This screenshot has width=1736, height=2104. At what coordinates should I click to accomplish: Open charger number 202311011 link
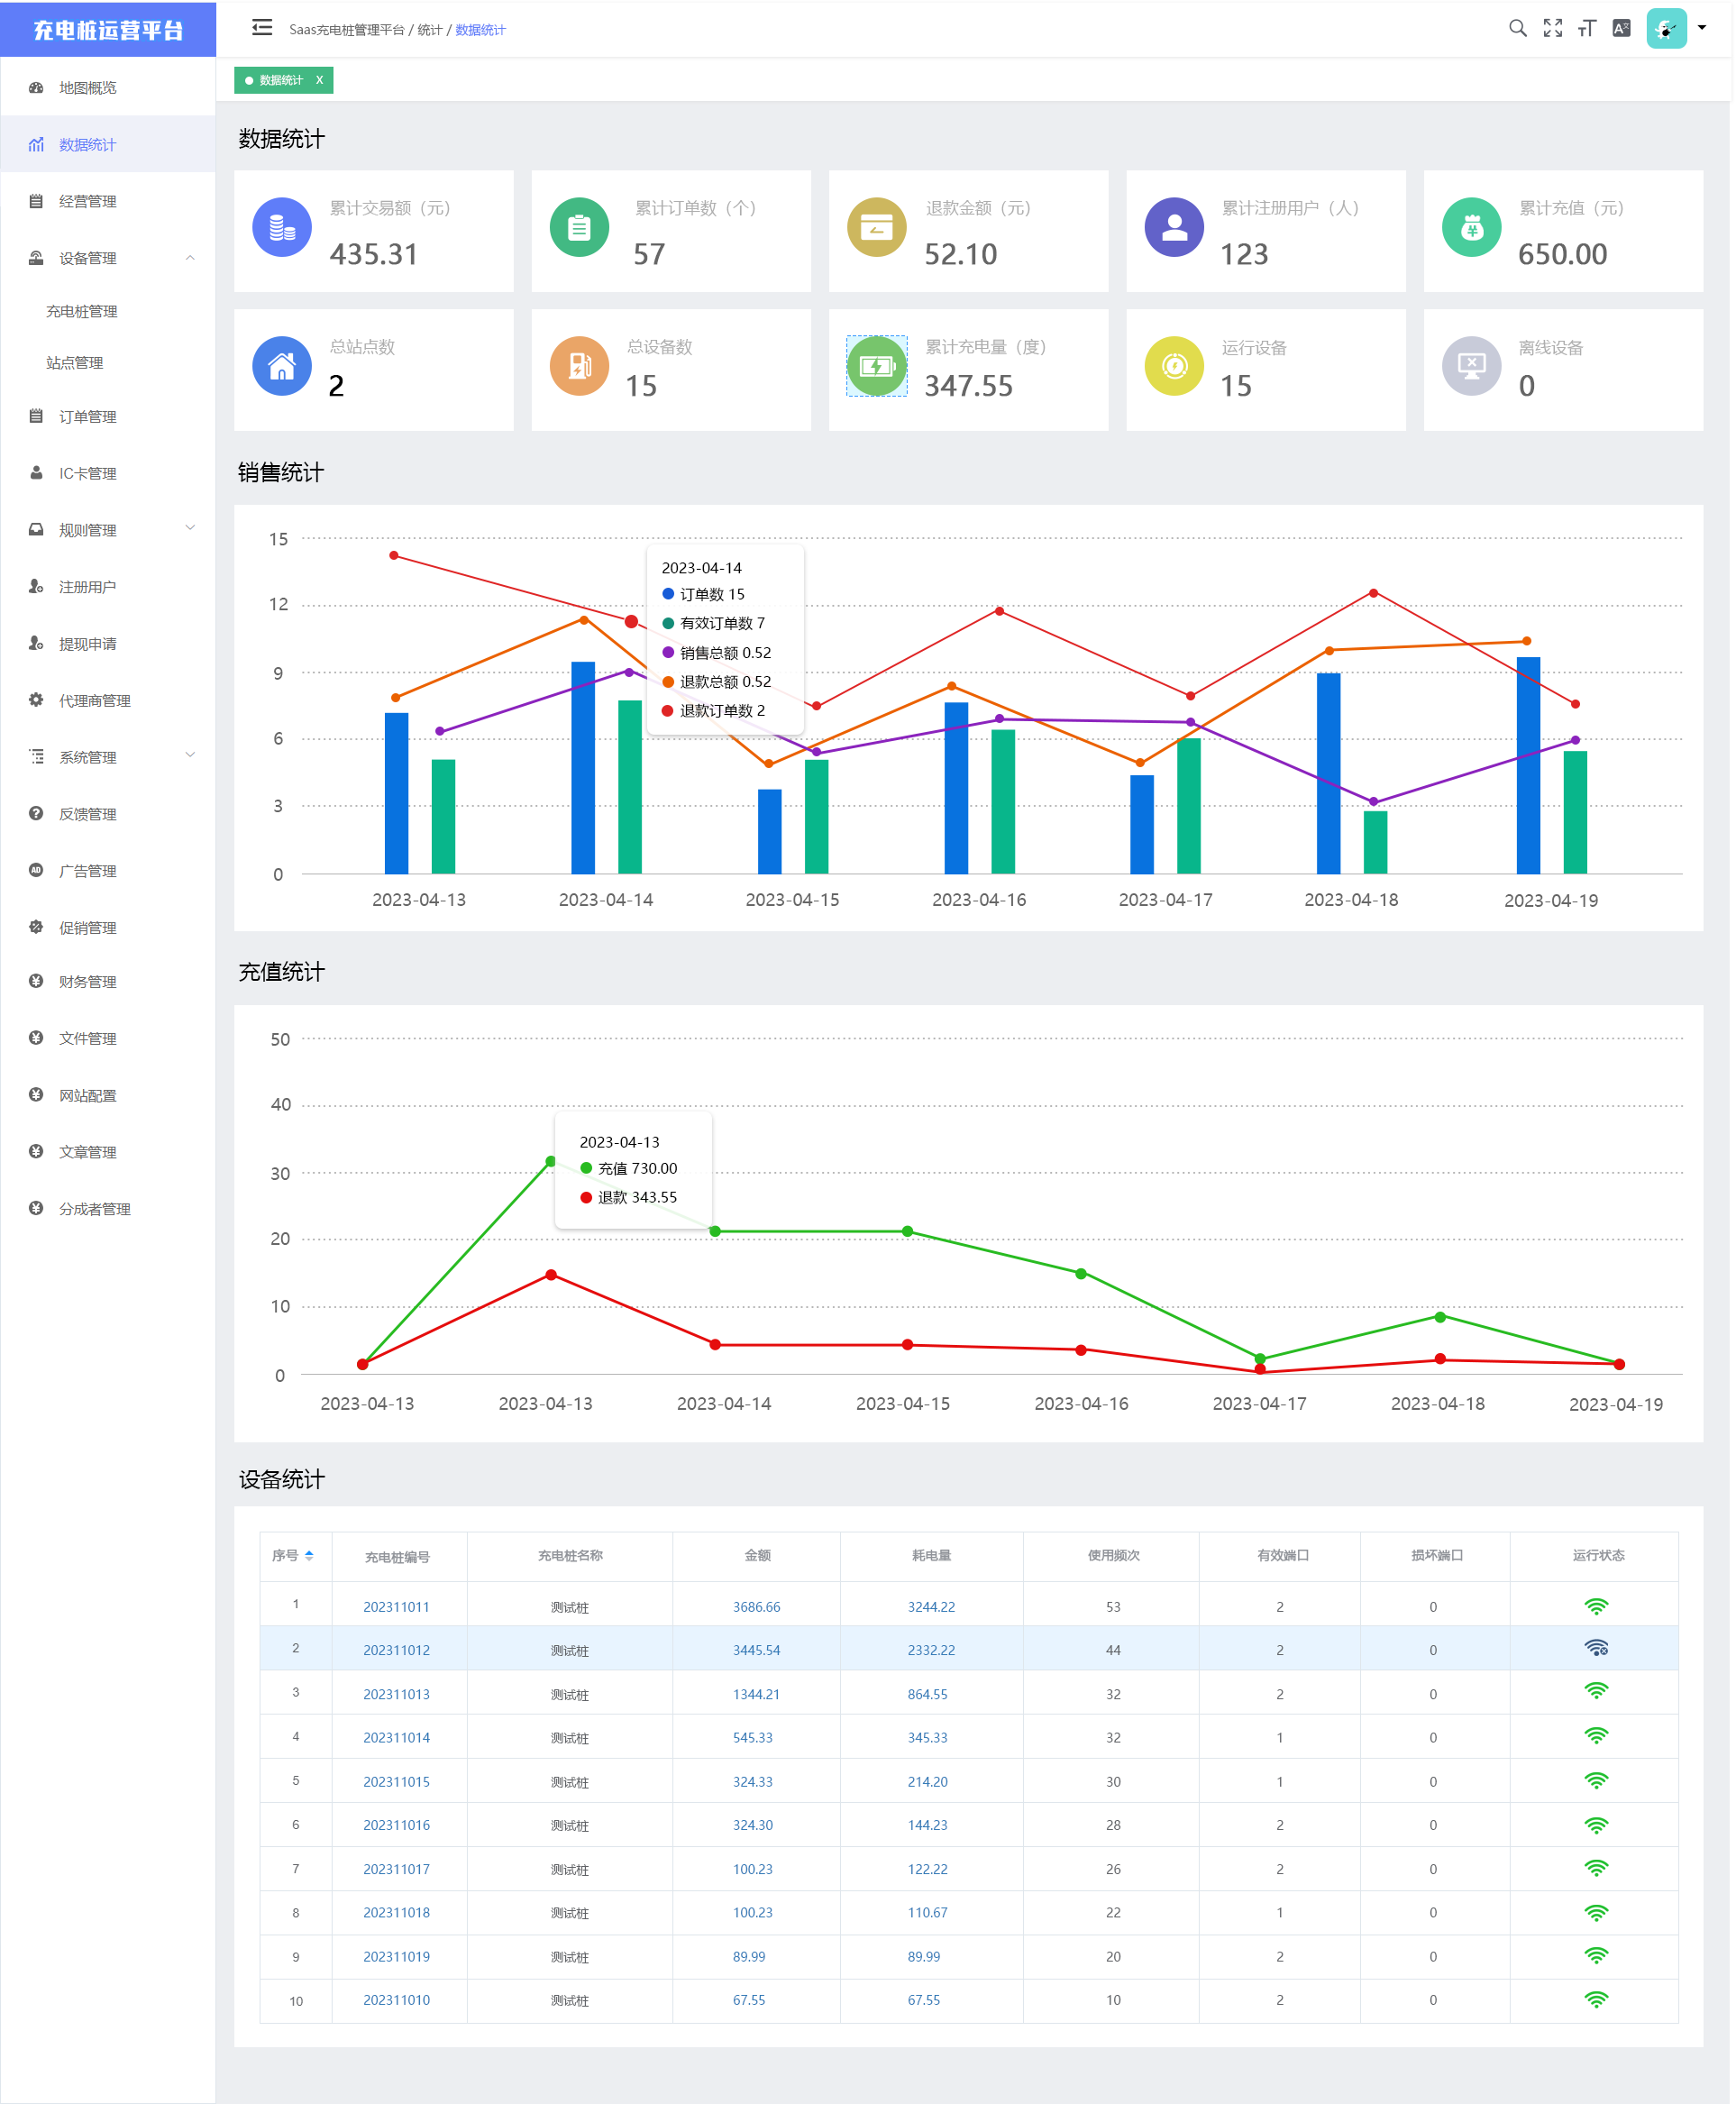tap(396, 1606)
